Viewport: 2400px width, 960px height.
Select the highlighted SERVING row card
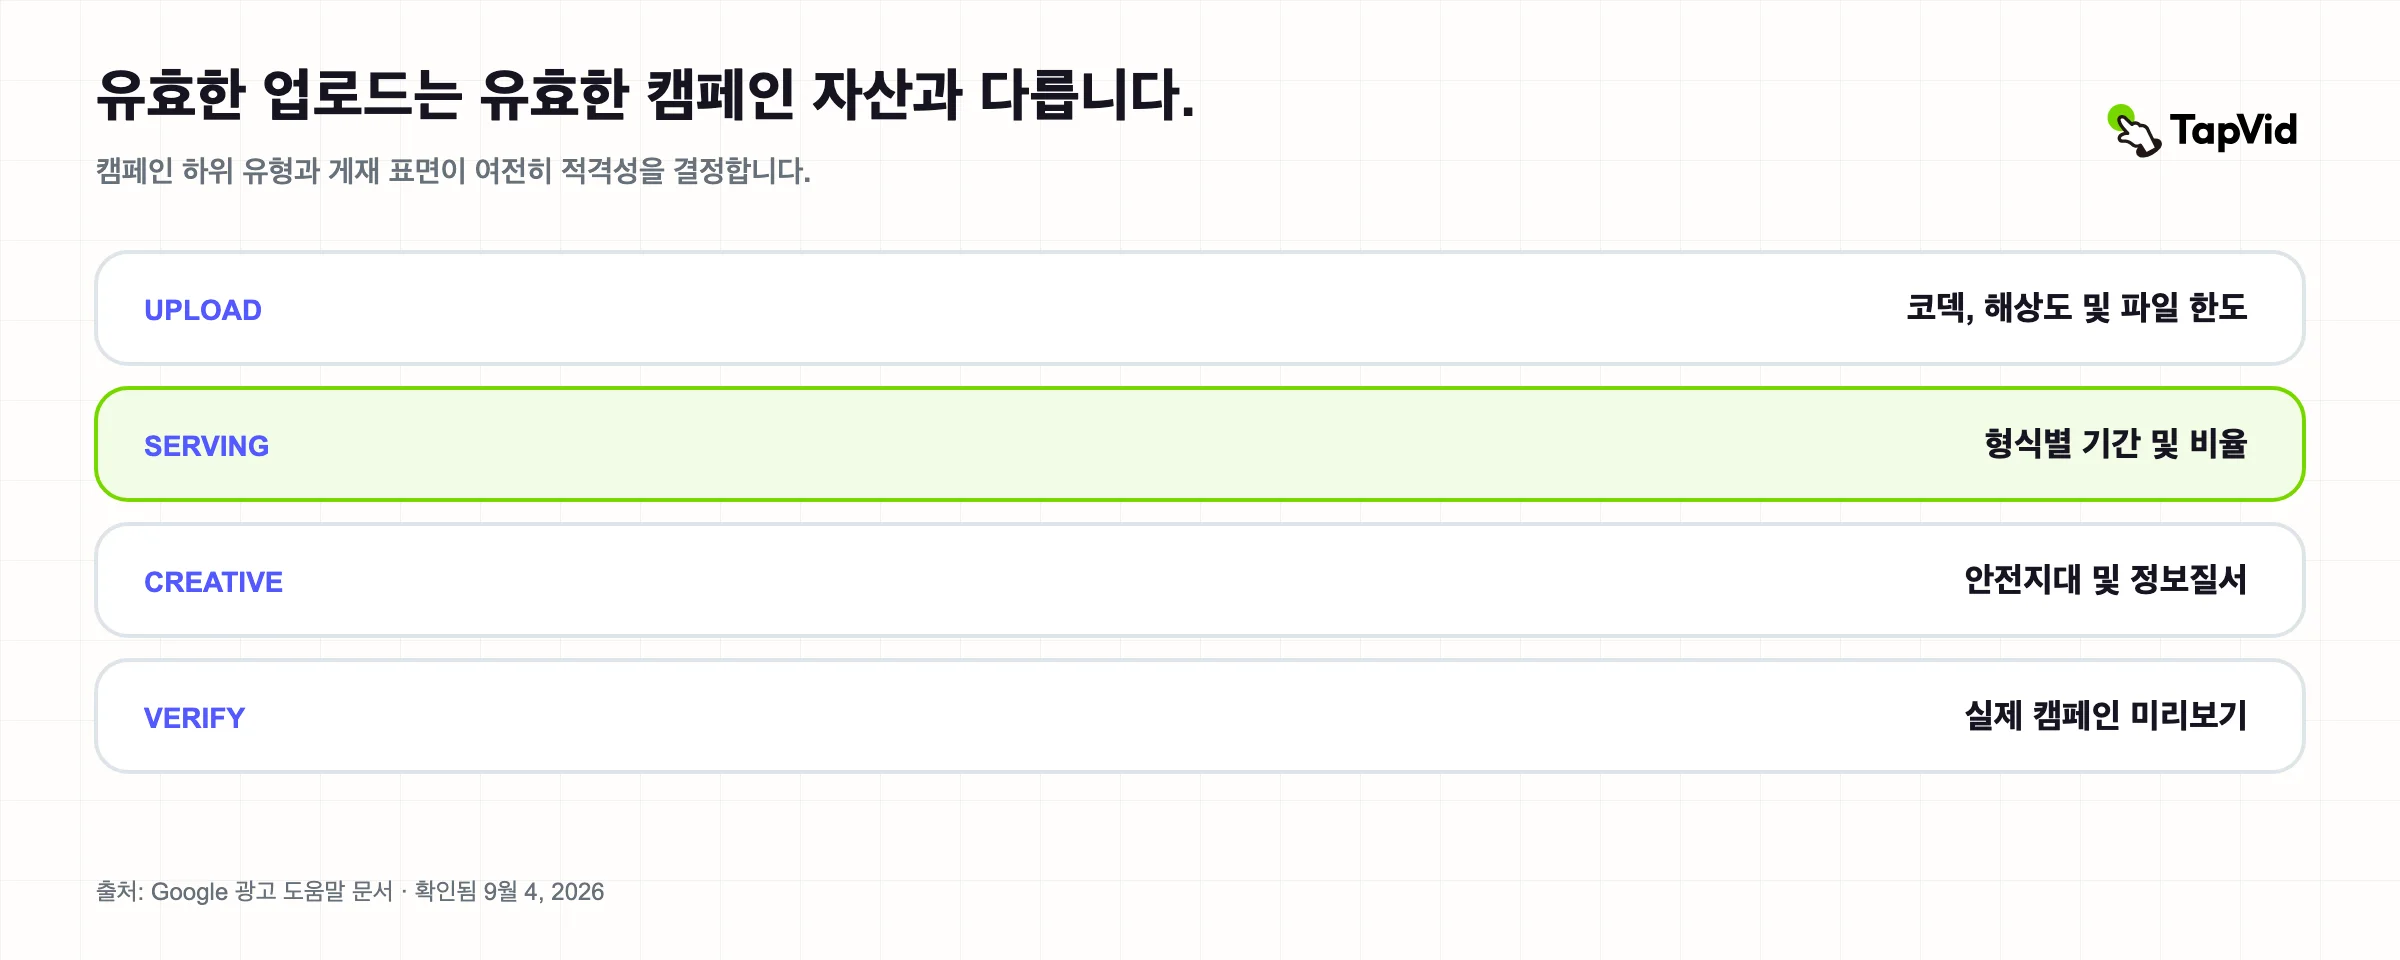pyautogui.click(x=1200, y=444)
